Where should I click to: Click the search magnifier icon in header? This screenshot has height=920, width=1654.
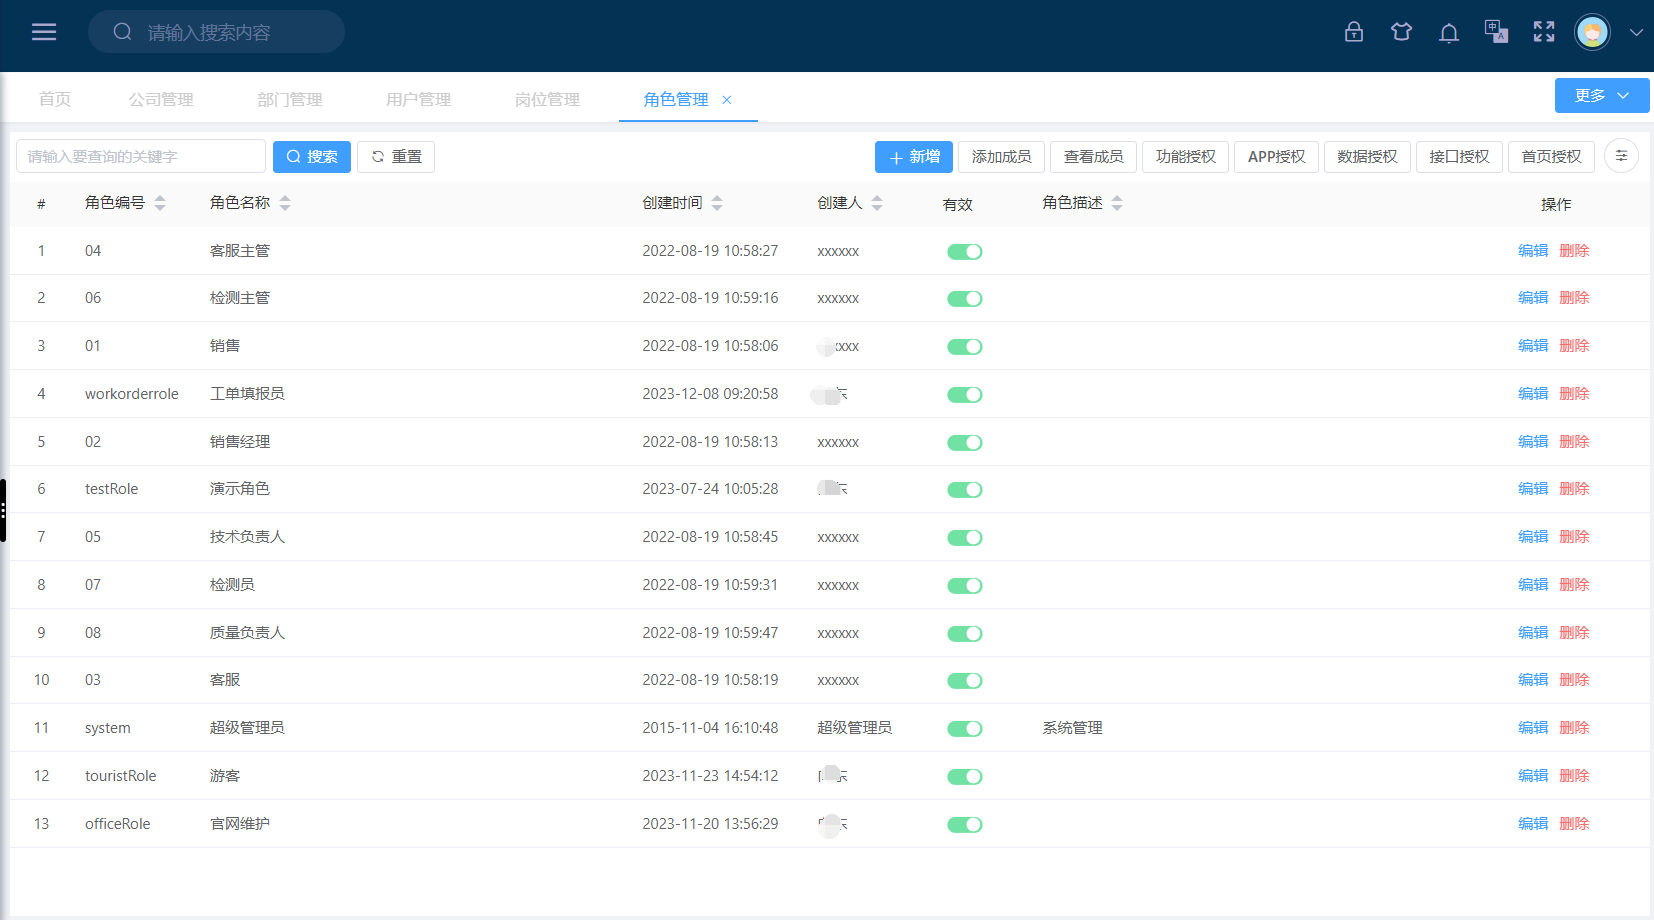[x=122, y=32]
